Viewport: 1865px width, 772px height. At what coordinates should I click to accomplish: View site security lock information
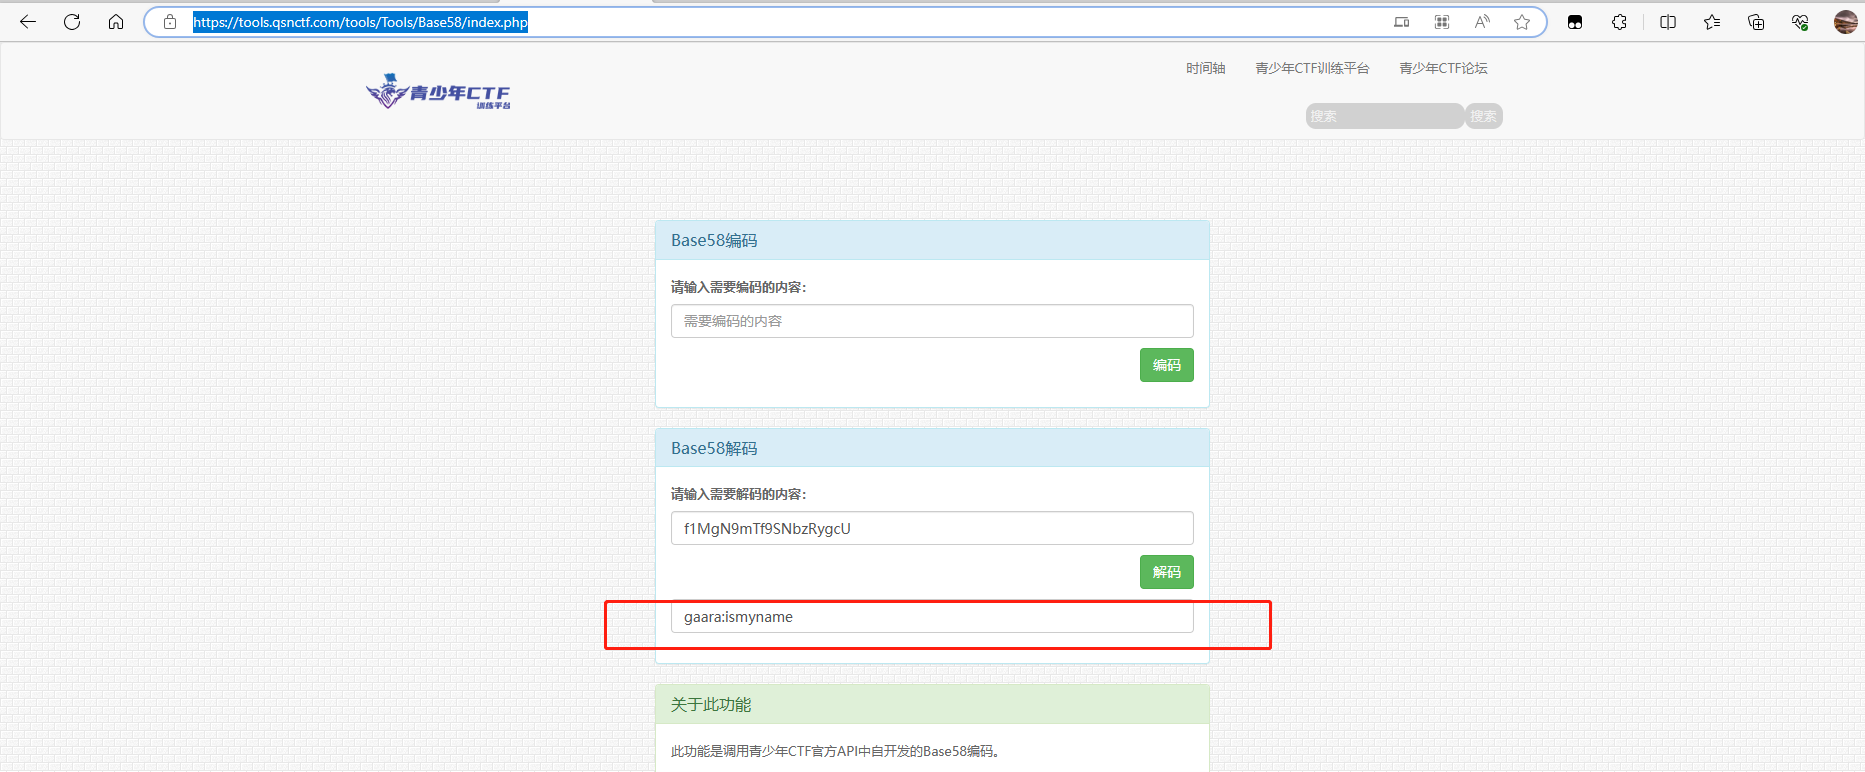pos(170,22)
